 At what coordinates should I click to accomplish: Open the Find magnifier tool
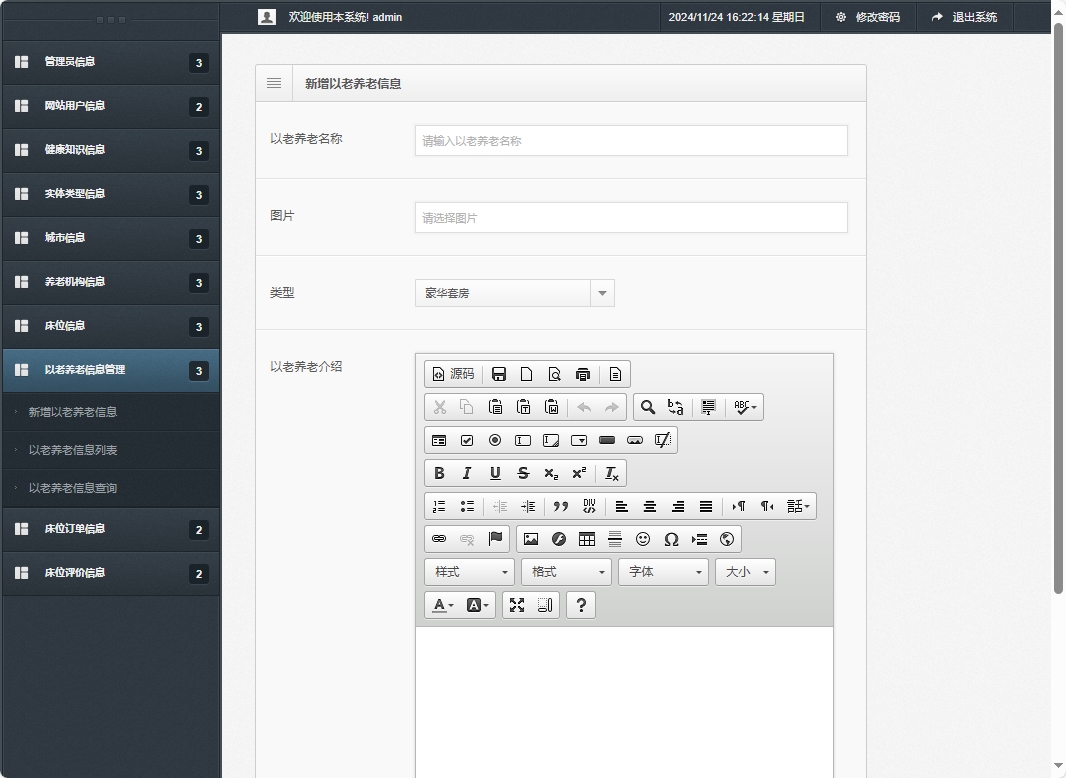pos(648,407)
